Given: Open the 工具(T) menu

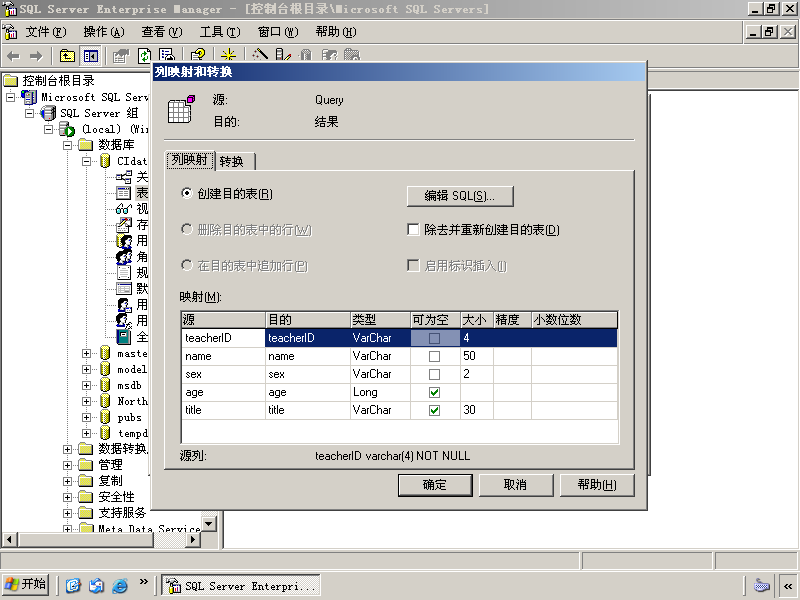Looking at the screenshot, I should coord(220,32).
